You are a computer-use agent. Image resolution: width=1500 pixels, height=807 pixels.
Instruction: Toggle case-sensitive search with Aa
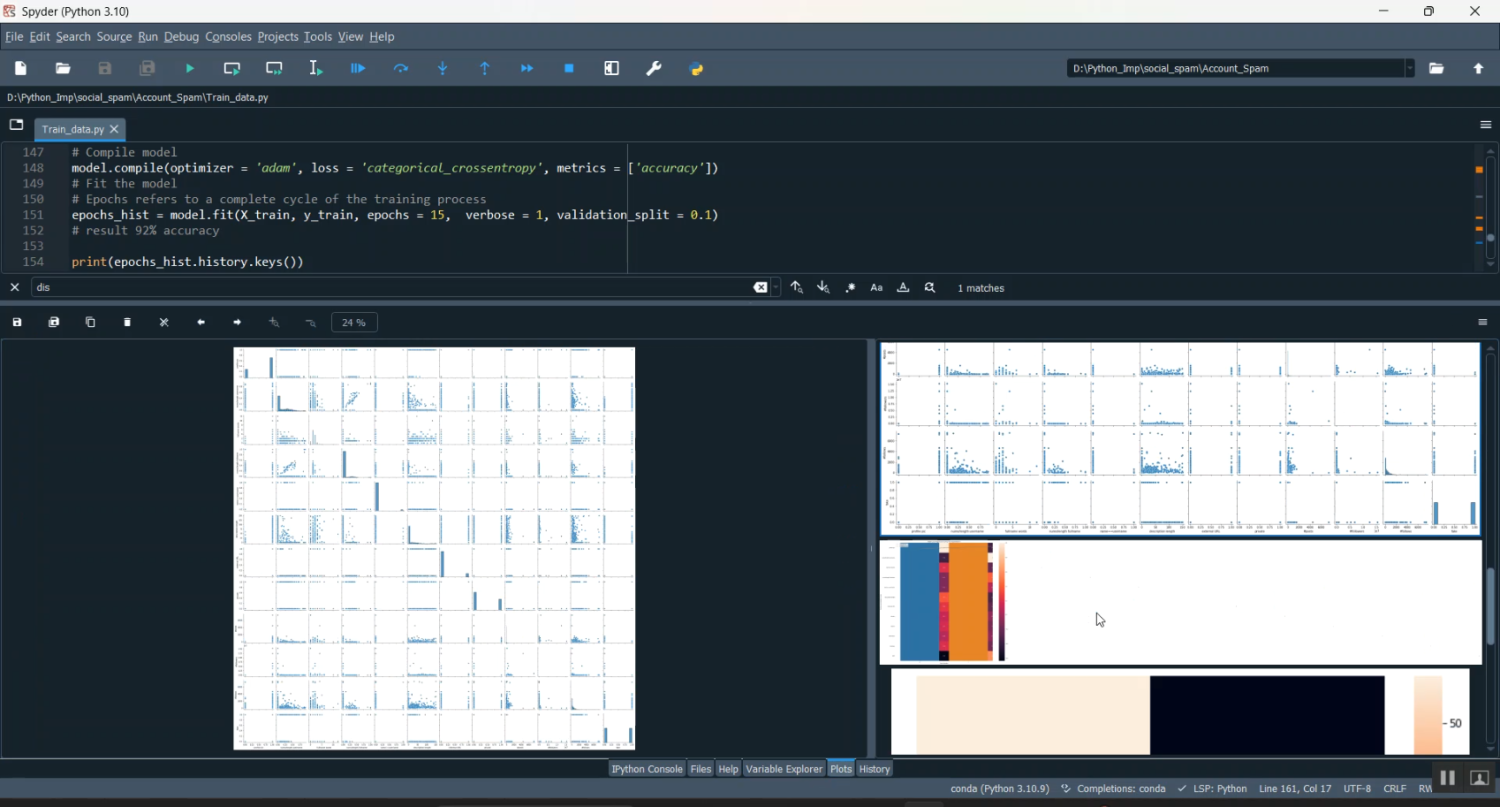tap(877, 287)
